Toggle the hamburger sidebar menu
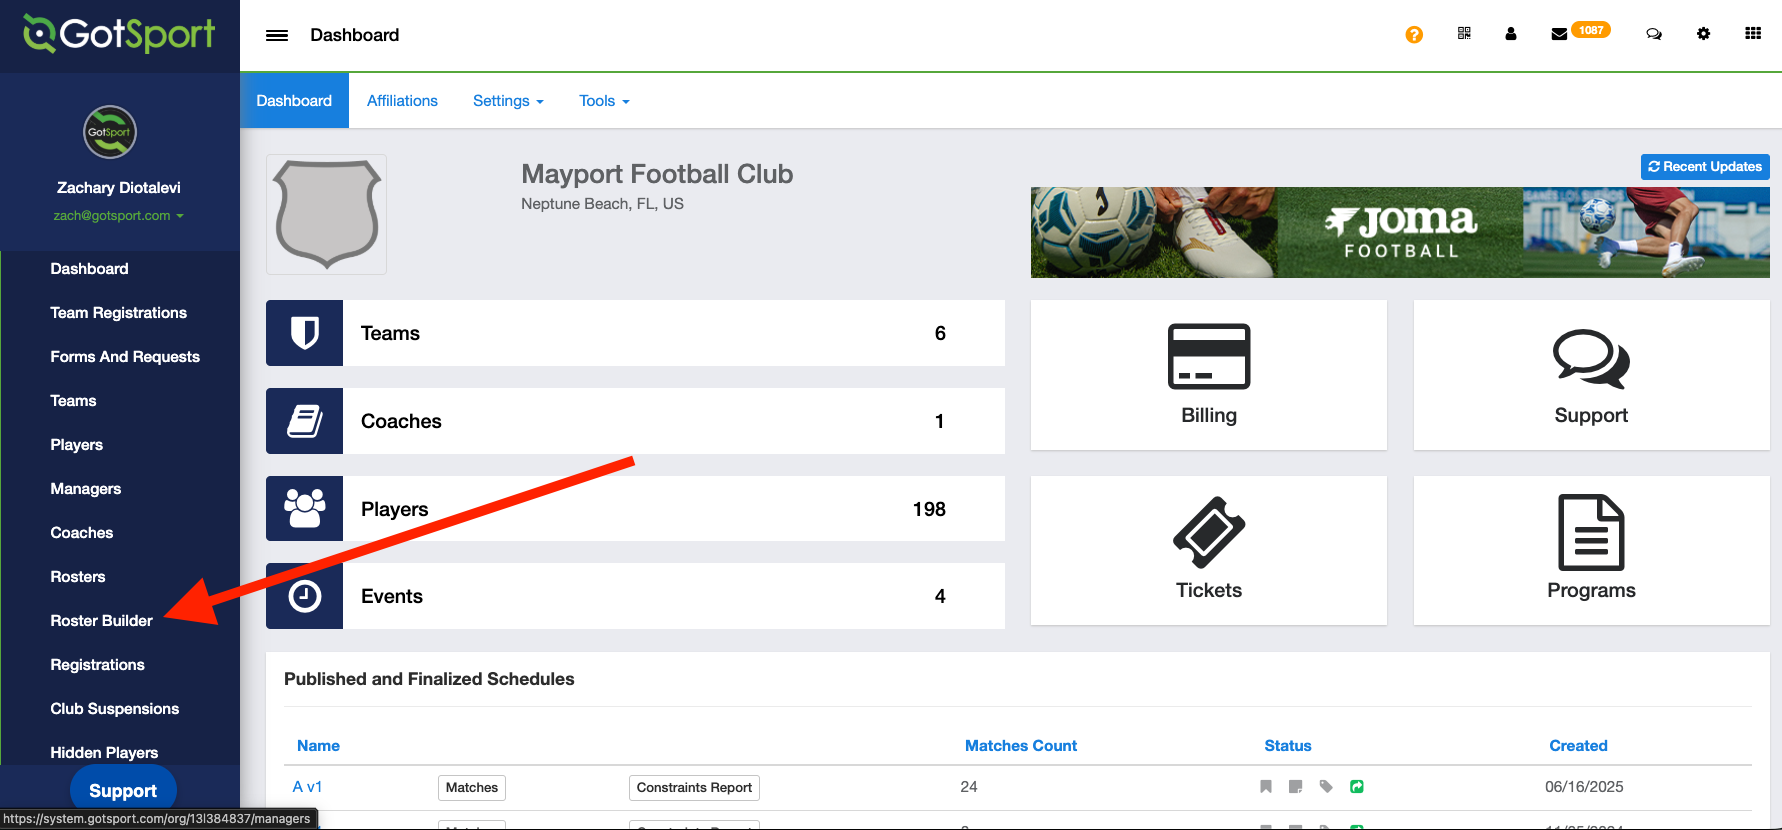 277,35
